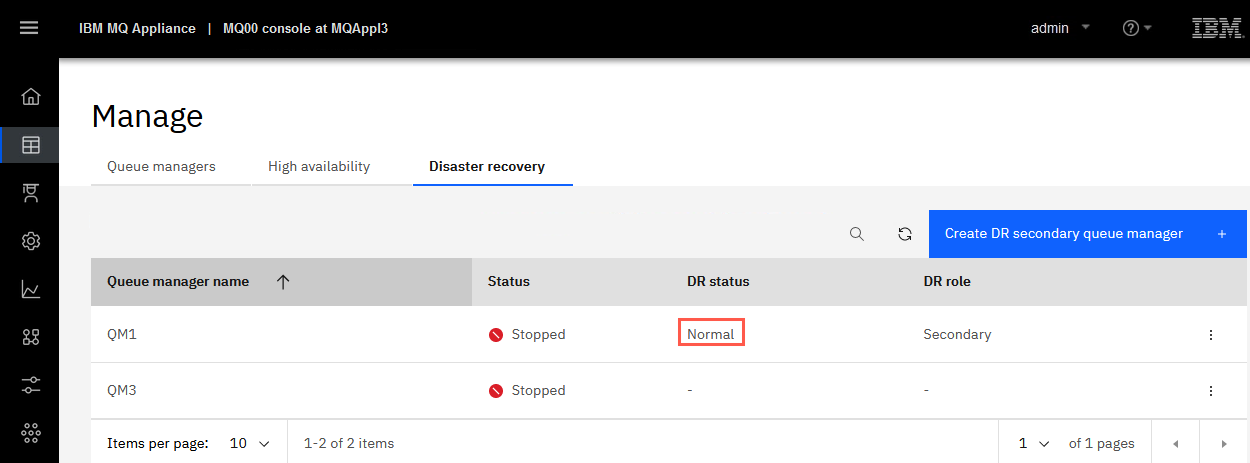Viewport: 1250px width, 463px height.
Task: Go to the Home sidebar icon
Action: pyautogui.click(x=30, y=97)
